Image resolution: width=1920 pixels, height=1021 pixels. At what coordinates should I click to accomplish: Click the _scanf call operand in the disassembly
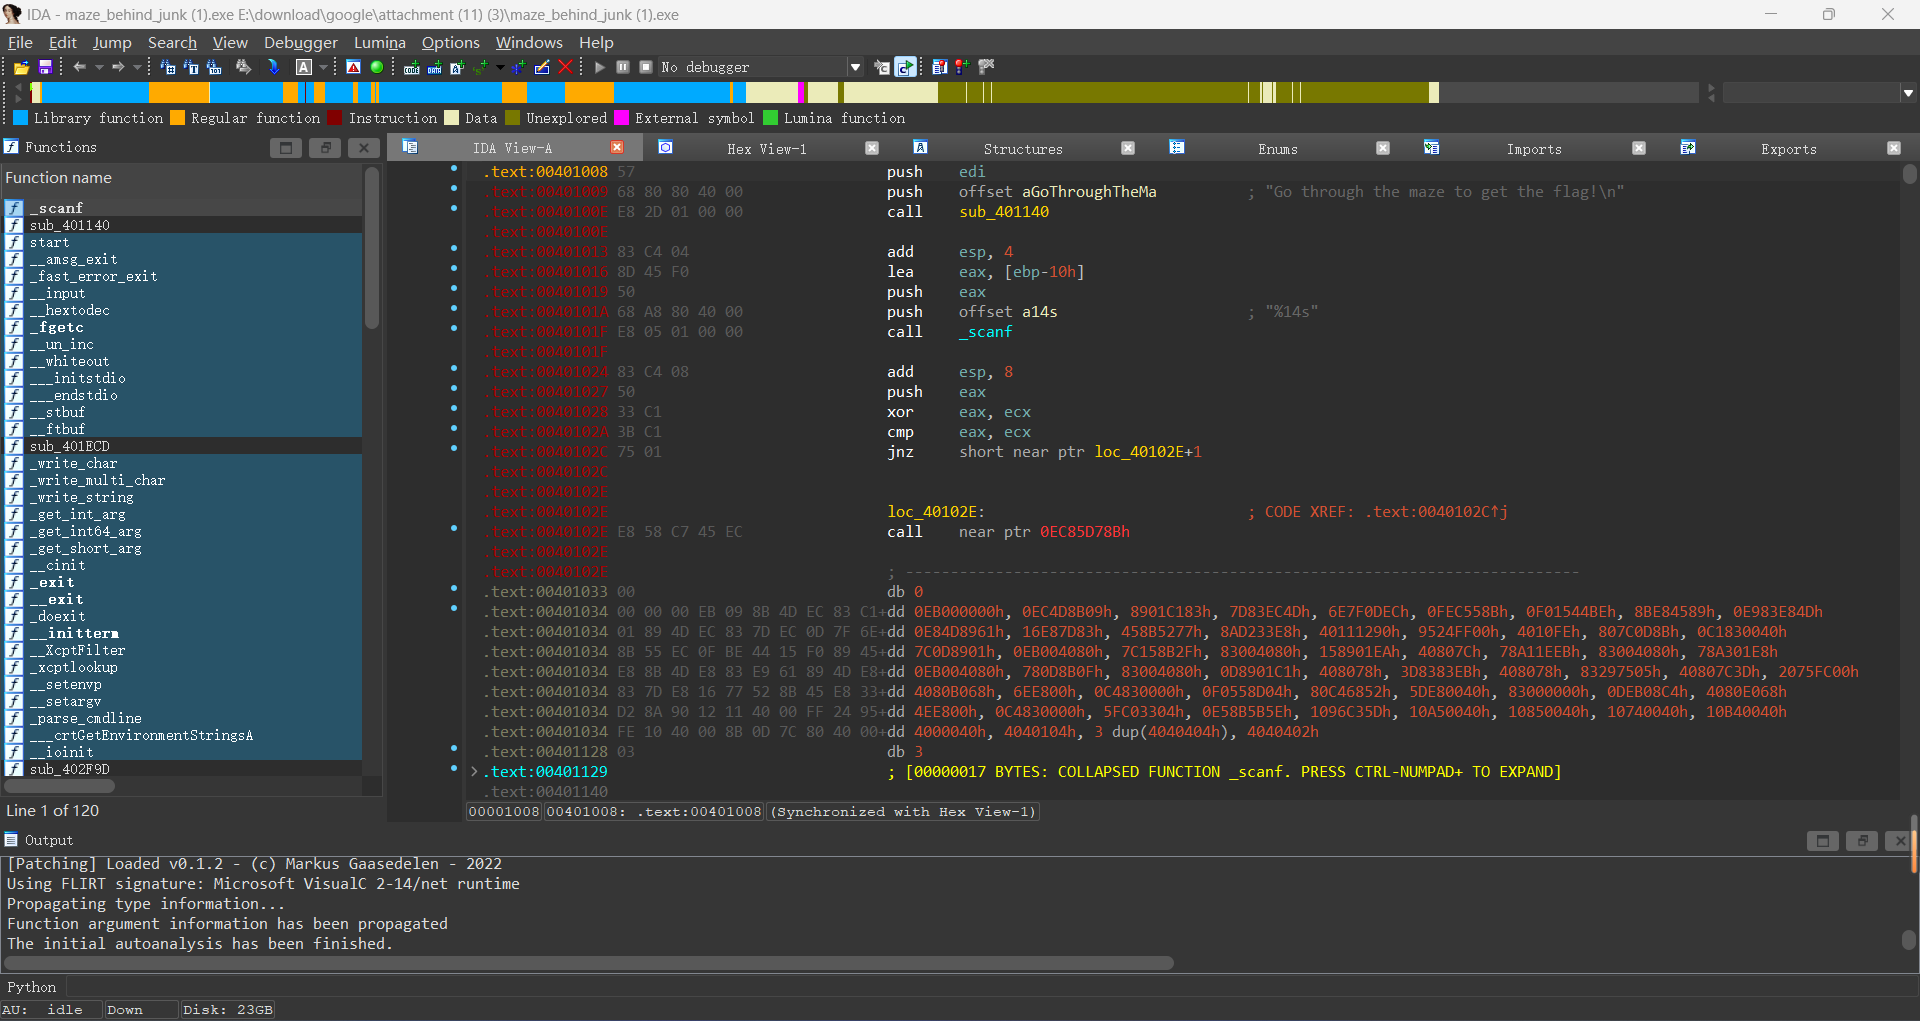point(986,332)
